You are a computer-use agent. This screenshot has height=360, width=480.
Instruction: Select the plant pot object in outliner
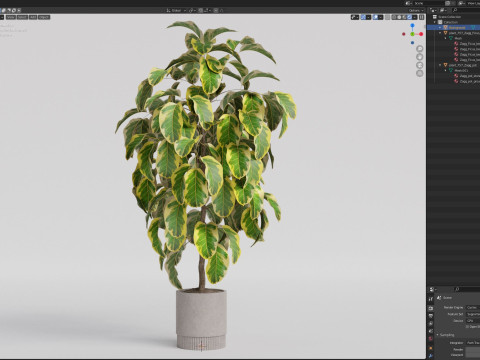pyautogui.click(x=463, y=65)
